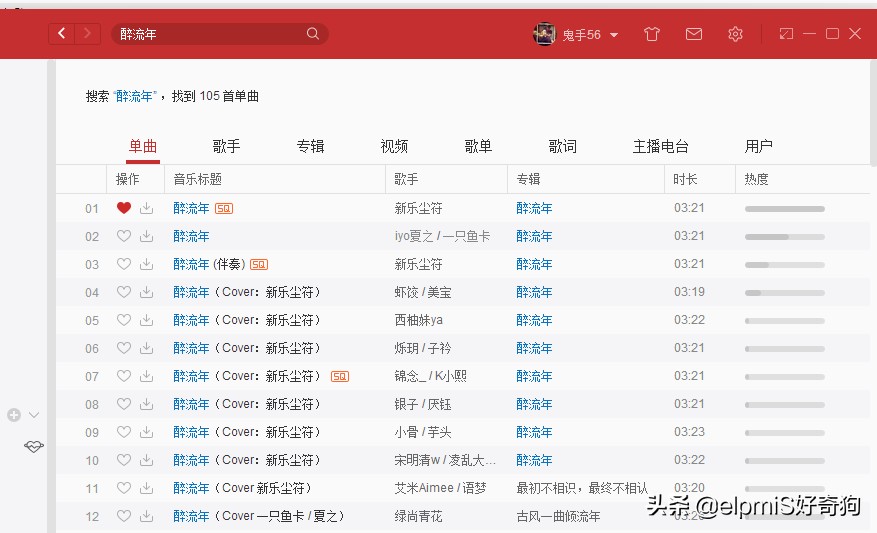Open the 主播电台 tab
Screen dimensions: 877x533
coord(661,147)
